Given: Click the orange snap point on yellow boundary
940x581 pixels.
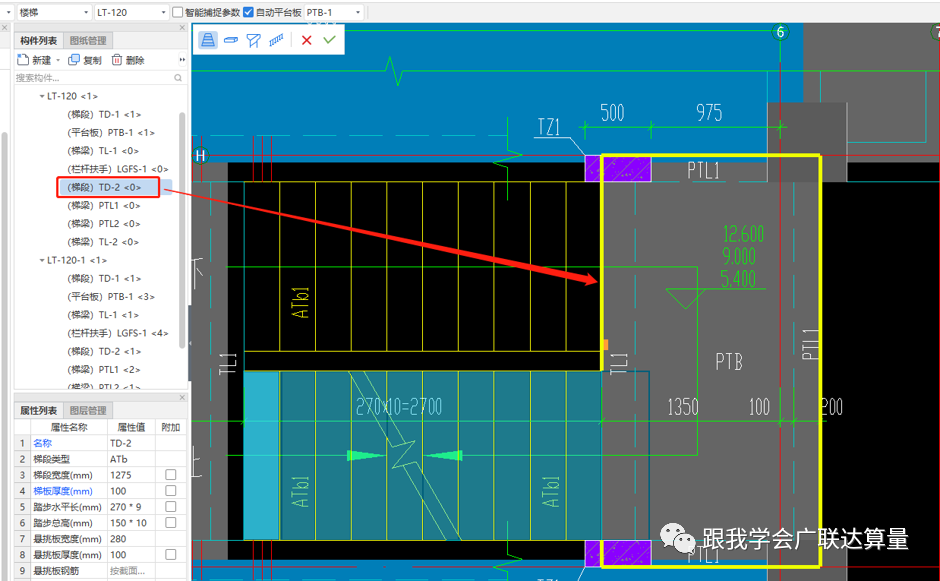Looking at the screenshot, I should coord(605,345).
